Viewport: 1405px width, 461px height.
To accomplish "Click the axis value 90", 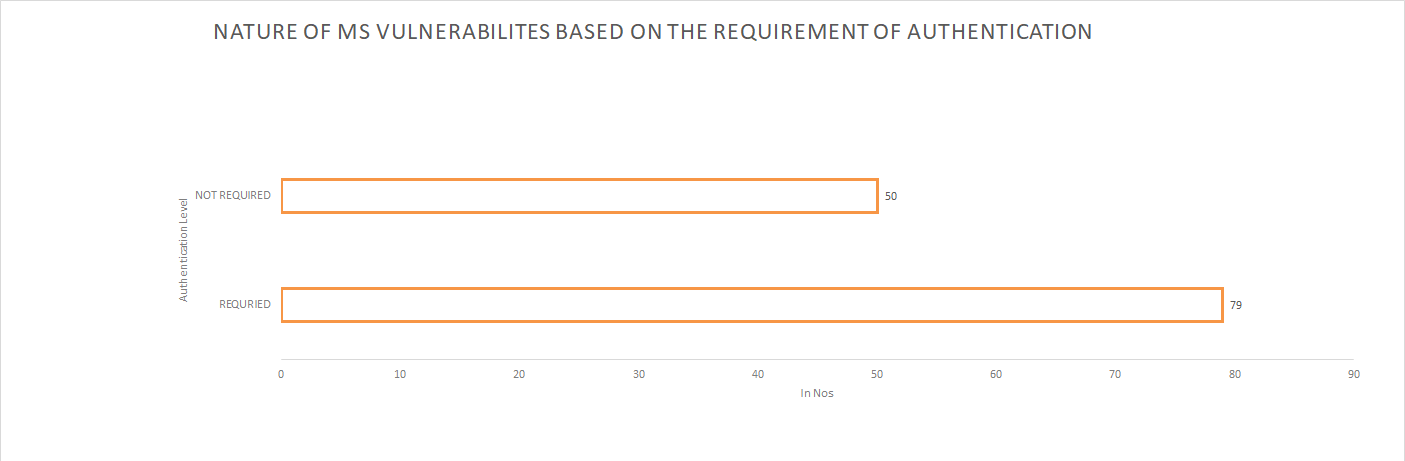I will click(1354, 374).
